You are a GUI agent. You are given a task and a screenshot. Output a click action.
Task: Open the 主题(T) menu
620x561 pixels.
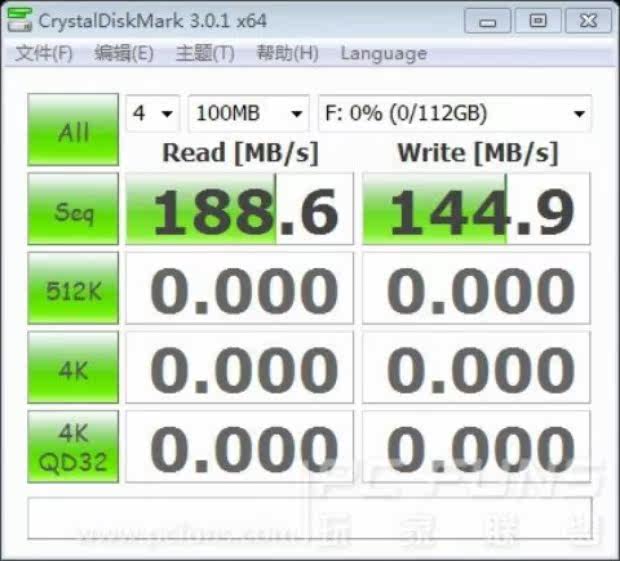click(x=205, y=53)
